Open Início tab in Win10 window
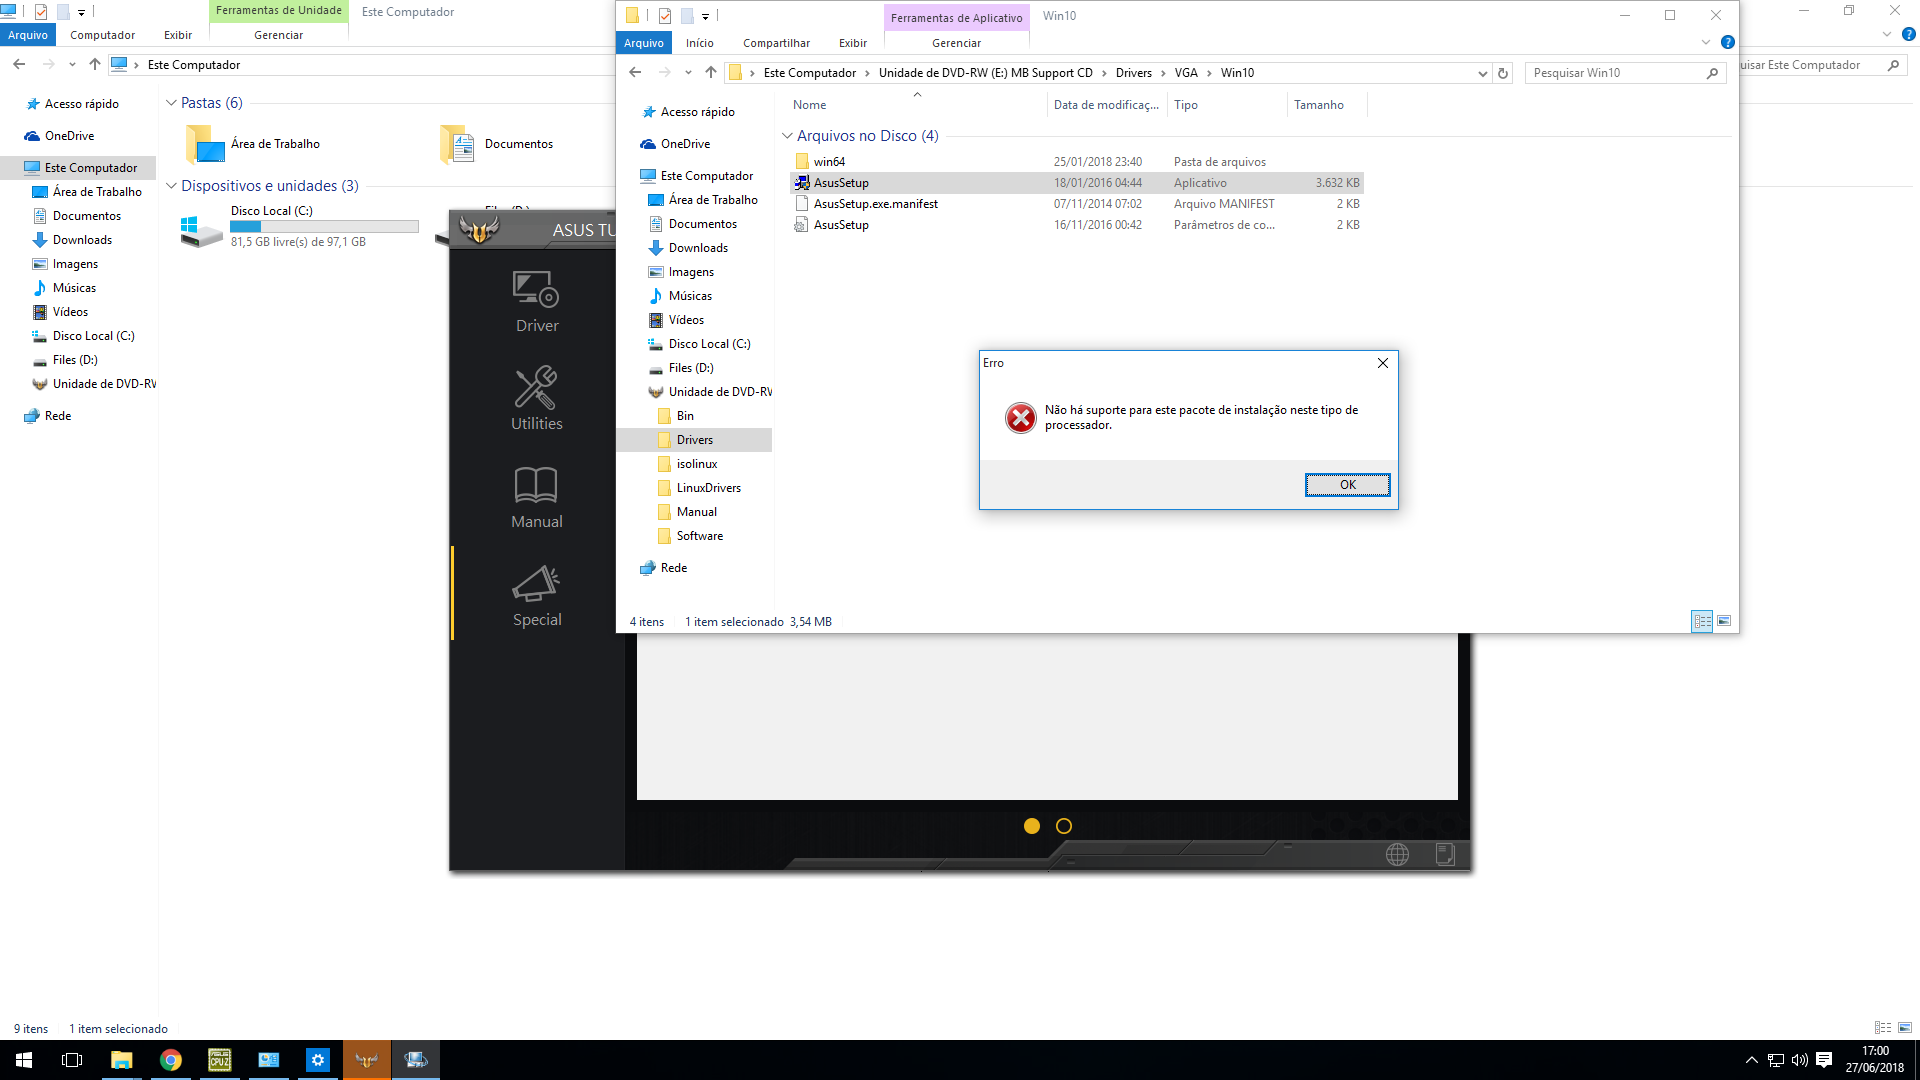The height and width of the screenshot is (1080, 1920). (700, 43)
